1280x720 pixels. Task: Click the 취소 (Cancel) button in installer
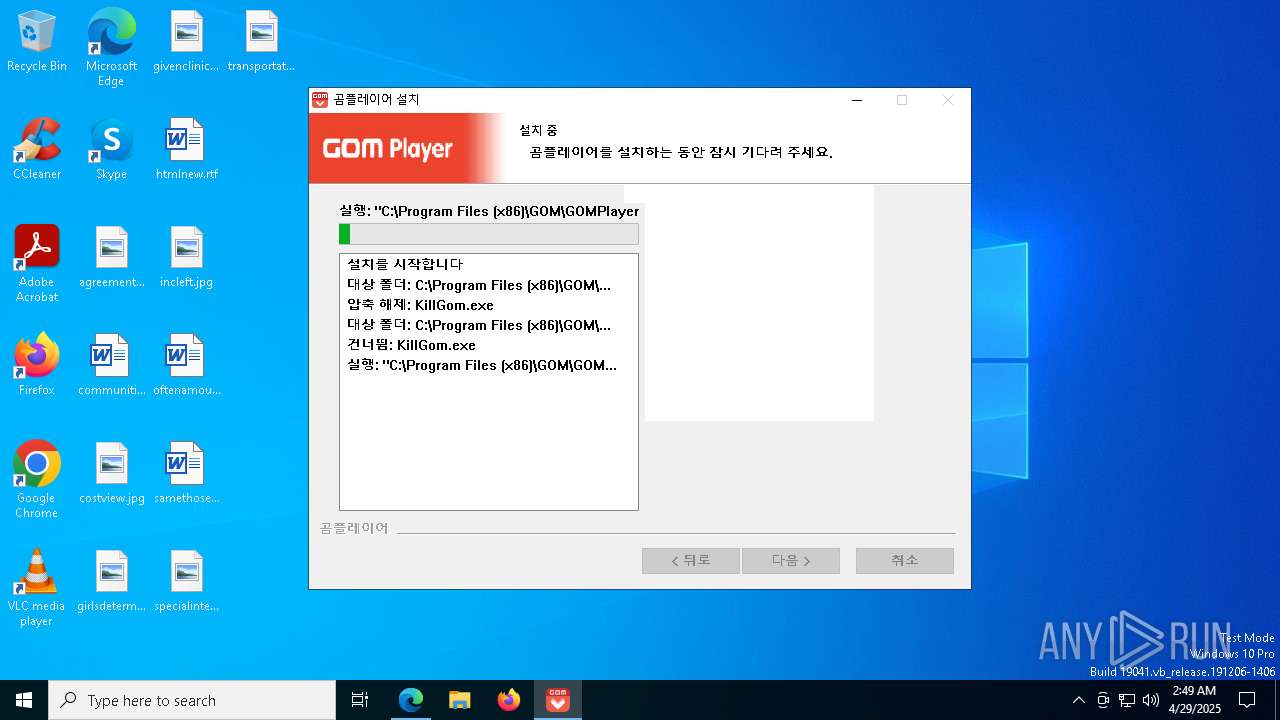pos(905,561)
